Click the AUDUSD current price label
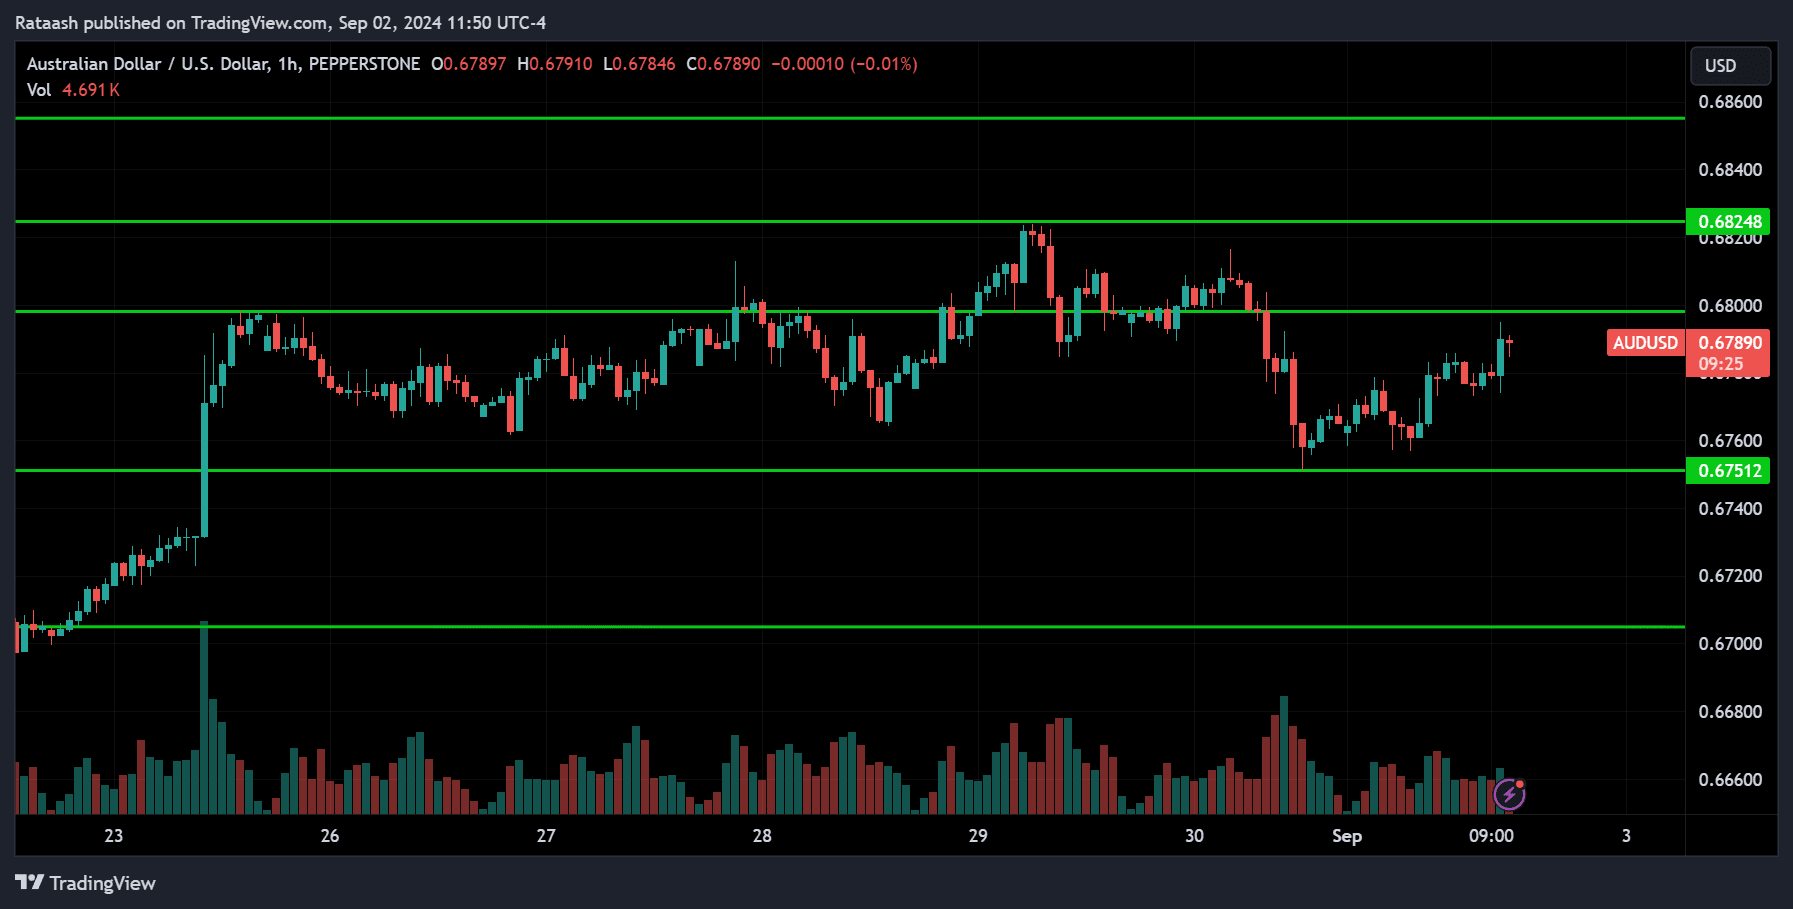The width and height of the screenshot is (1793, 909). pos(1644,343)
